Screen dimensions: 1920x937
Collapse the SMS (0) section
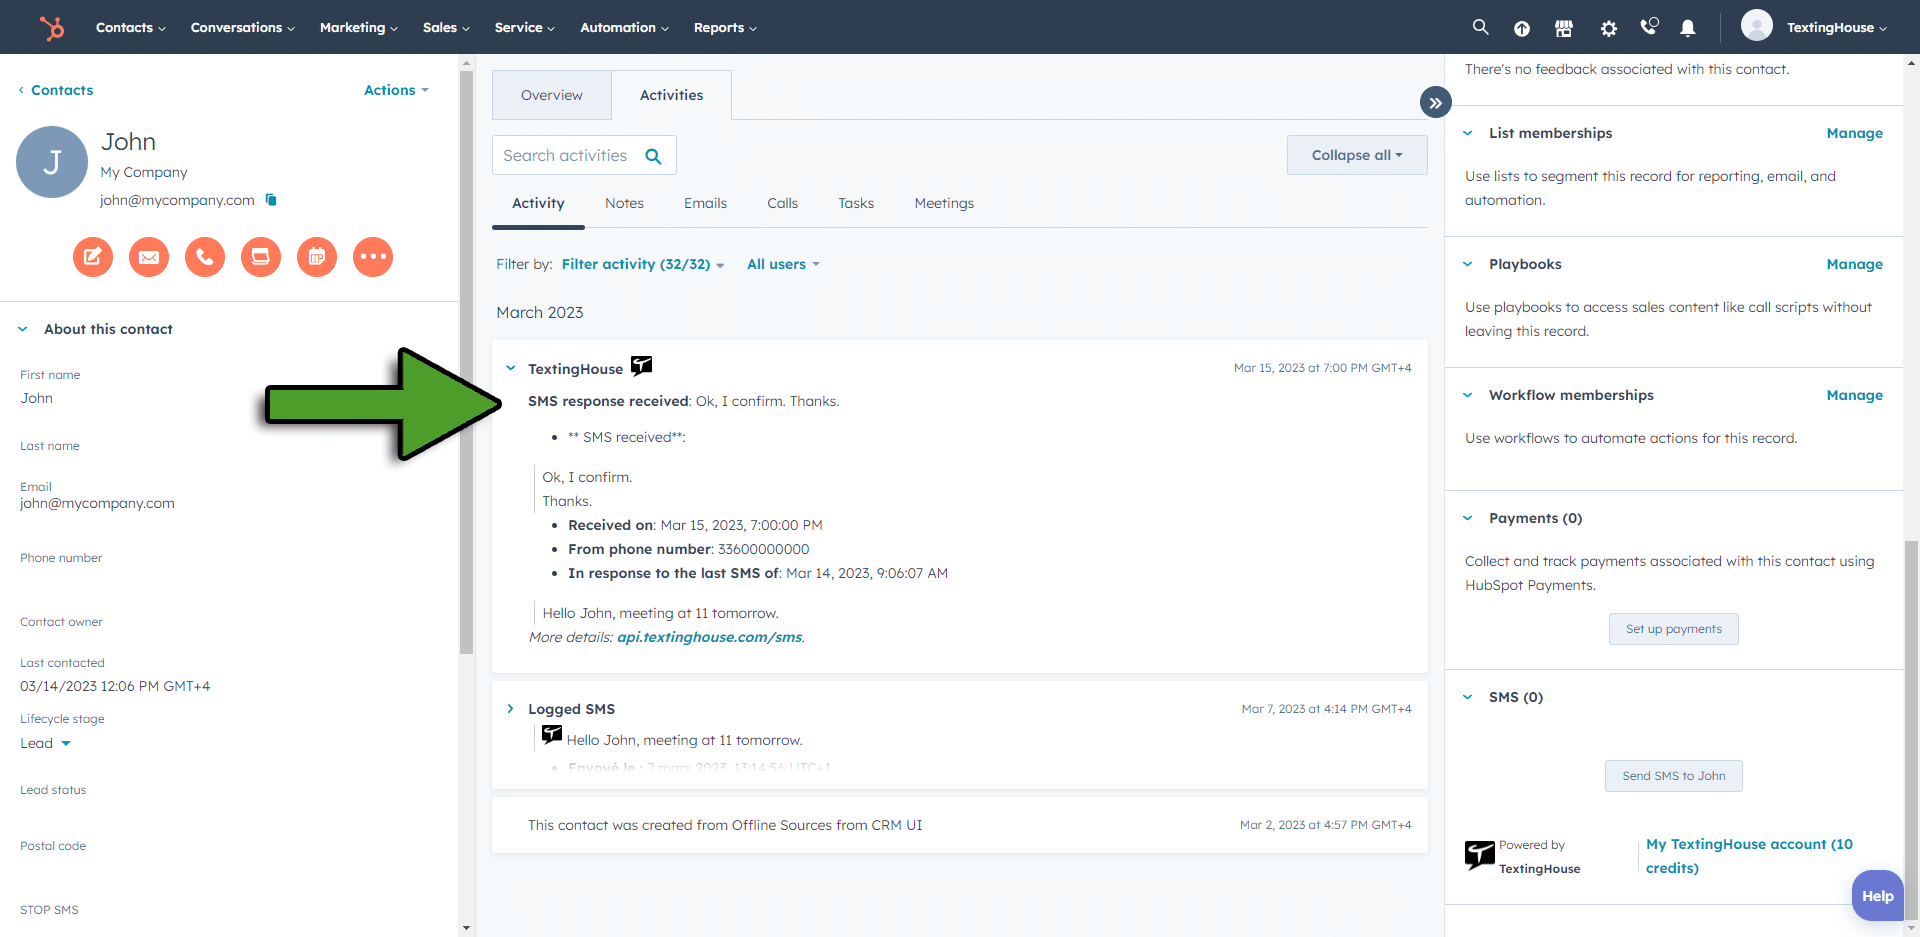[1468, 697]
